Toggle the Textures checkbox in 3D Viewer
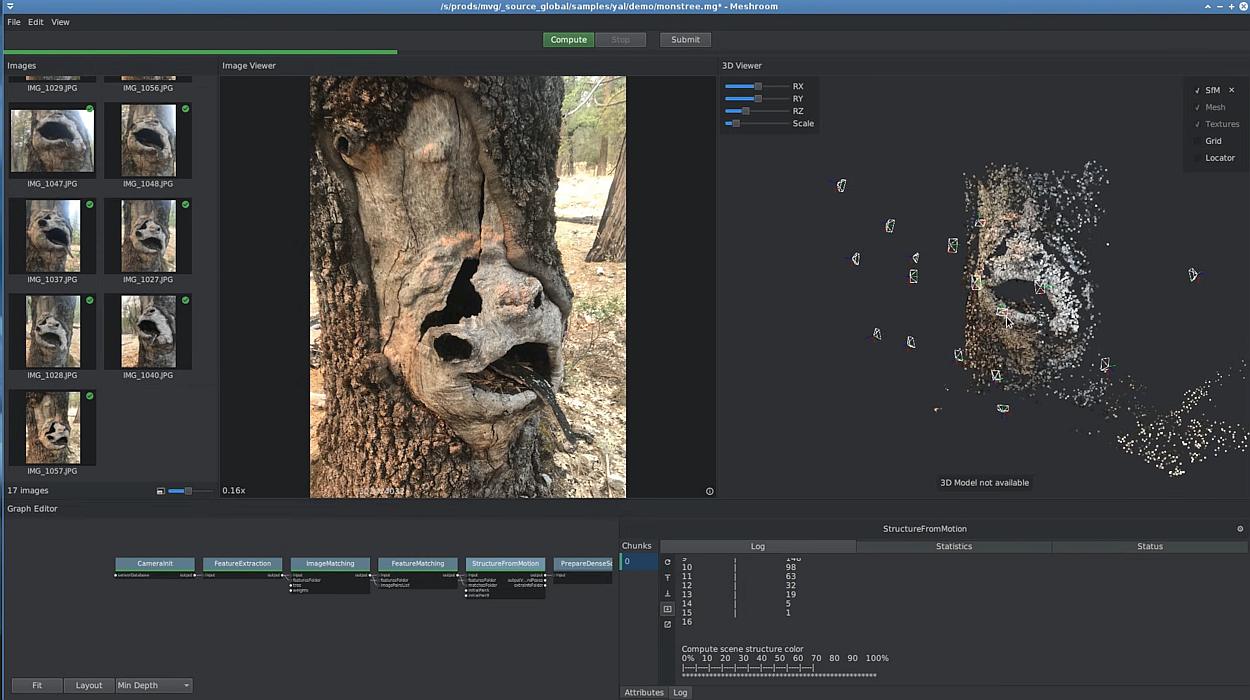Screen dimensions: 1250x700 [x=1197, y=124]
